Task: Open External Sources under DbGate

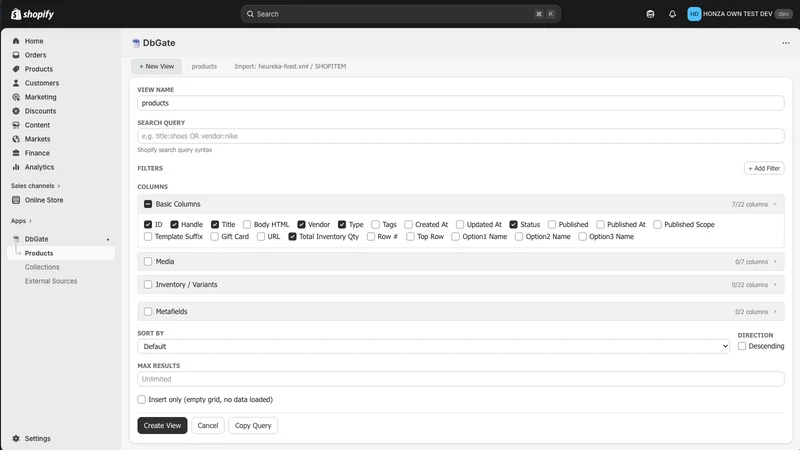Action: tap(51, 281)
